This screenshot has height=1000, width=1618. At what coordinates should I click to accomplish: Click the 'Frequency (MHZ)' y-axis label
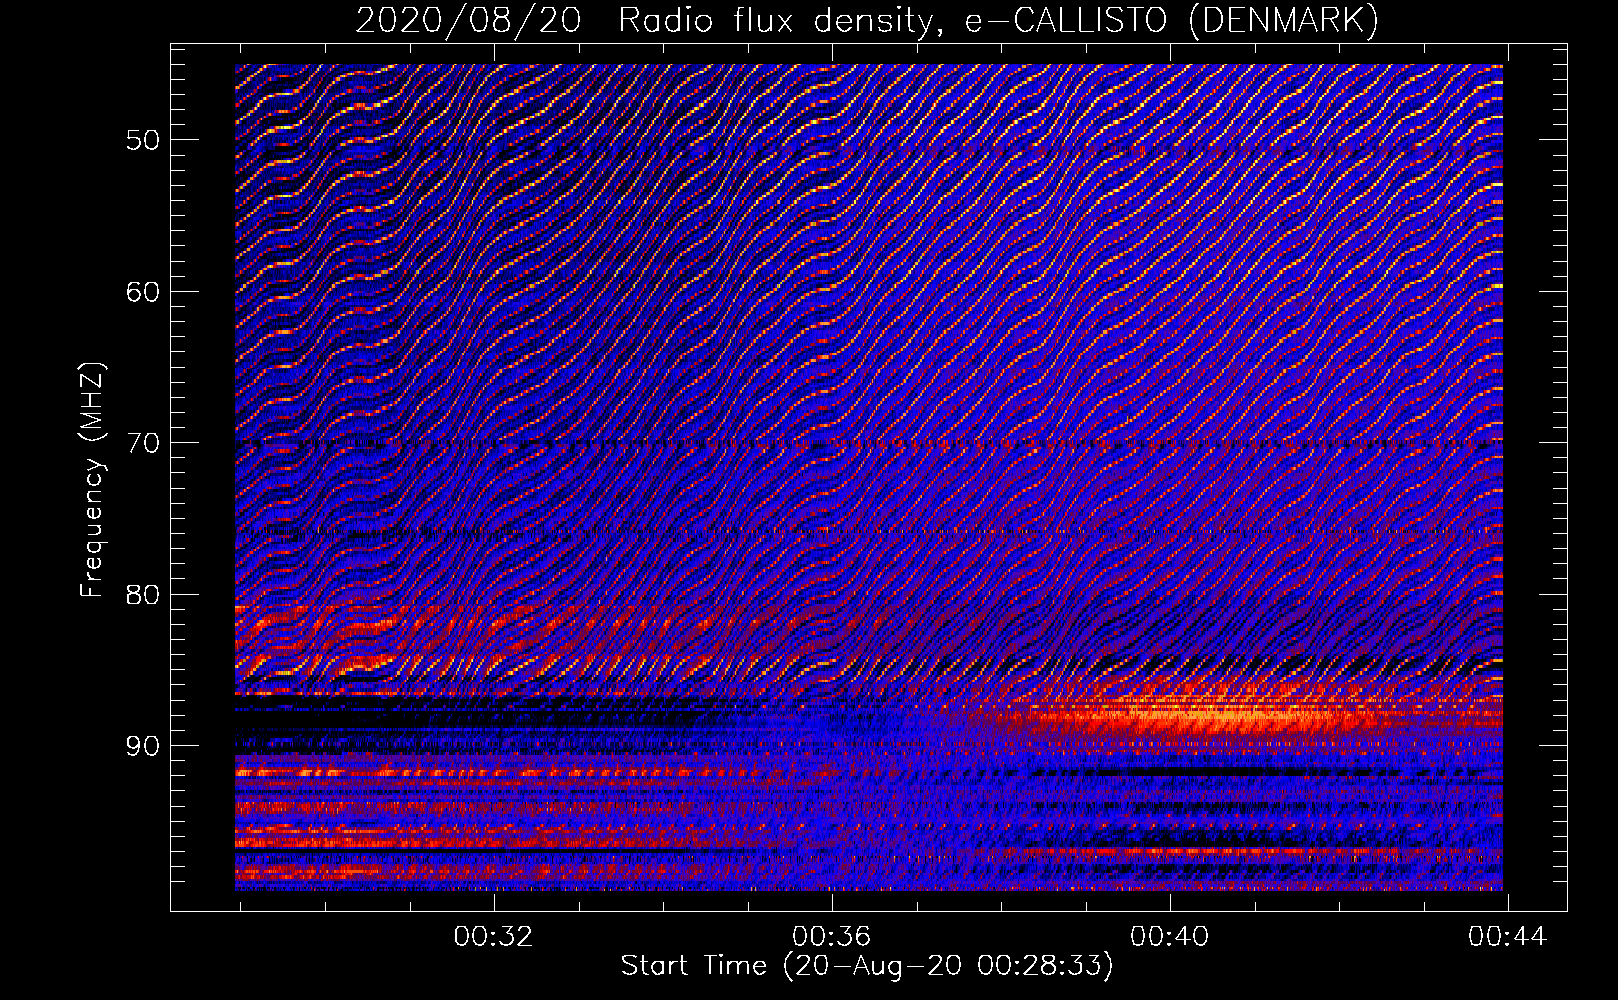(x=92, y=480)
